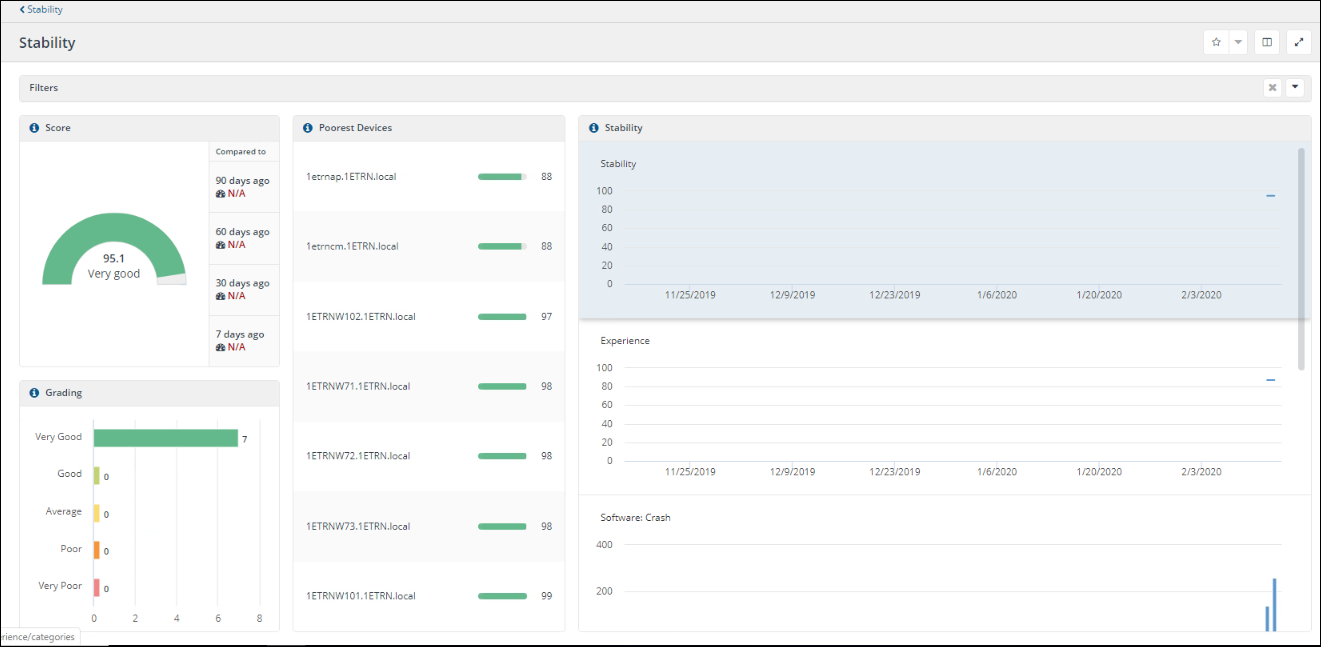Expand the Filters panel arrow
1321x647 pixels.
1296,88
